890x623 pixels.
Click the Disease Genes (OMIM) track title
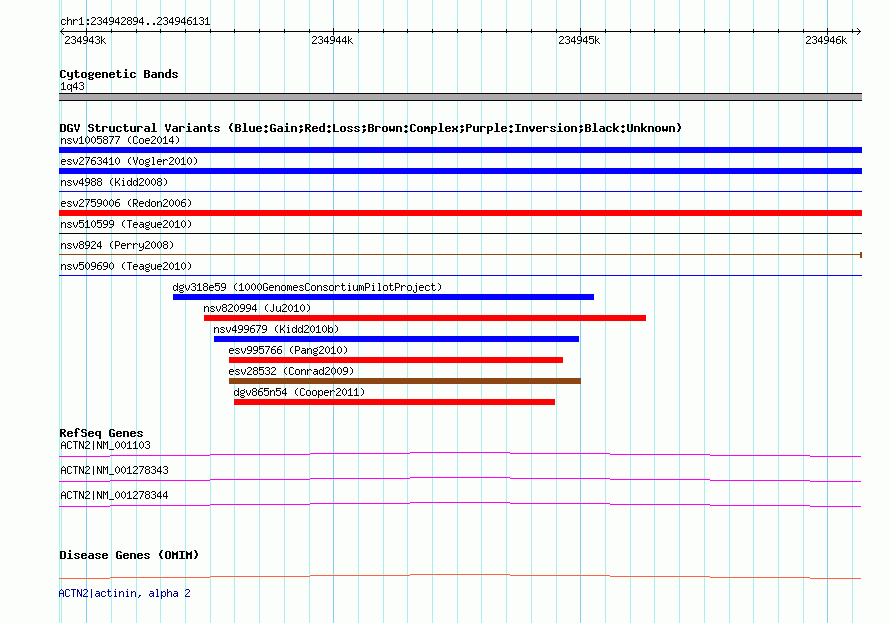(129, 555)
